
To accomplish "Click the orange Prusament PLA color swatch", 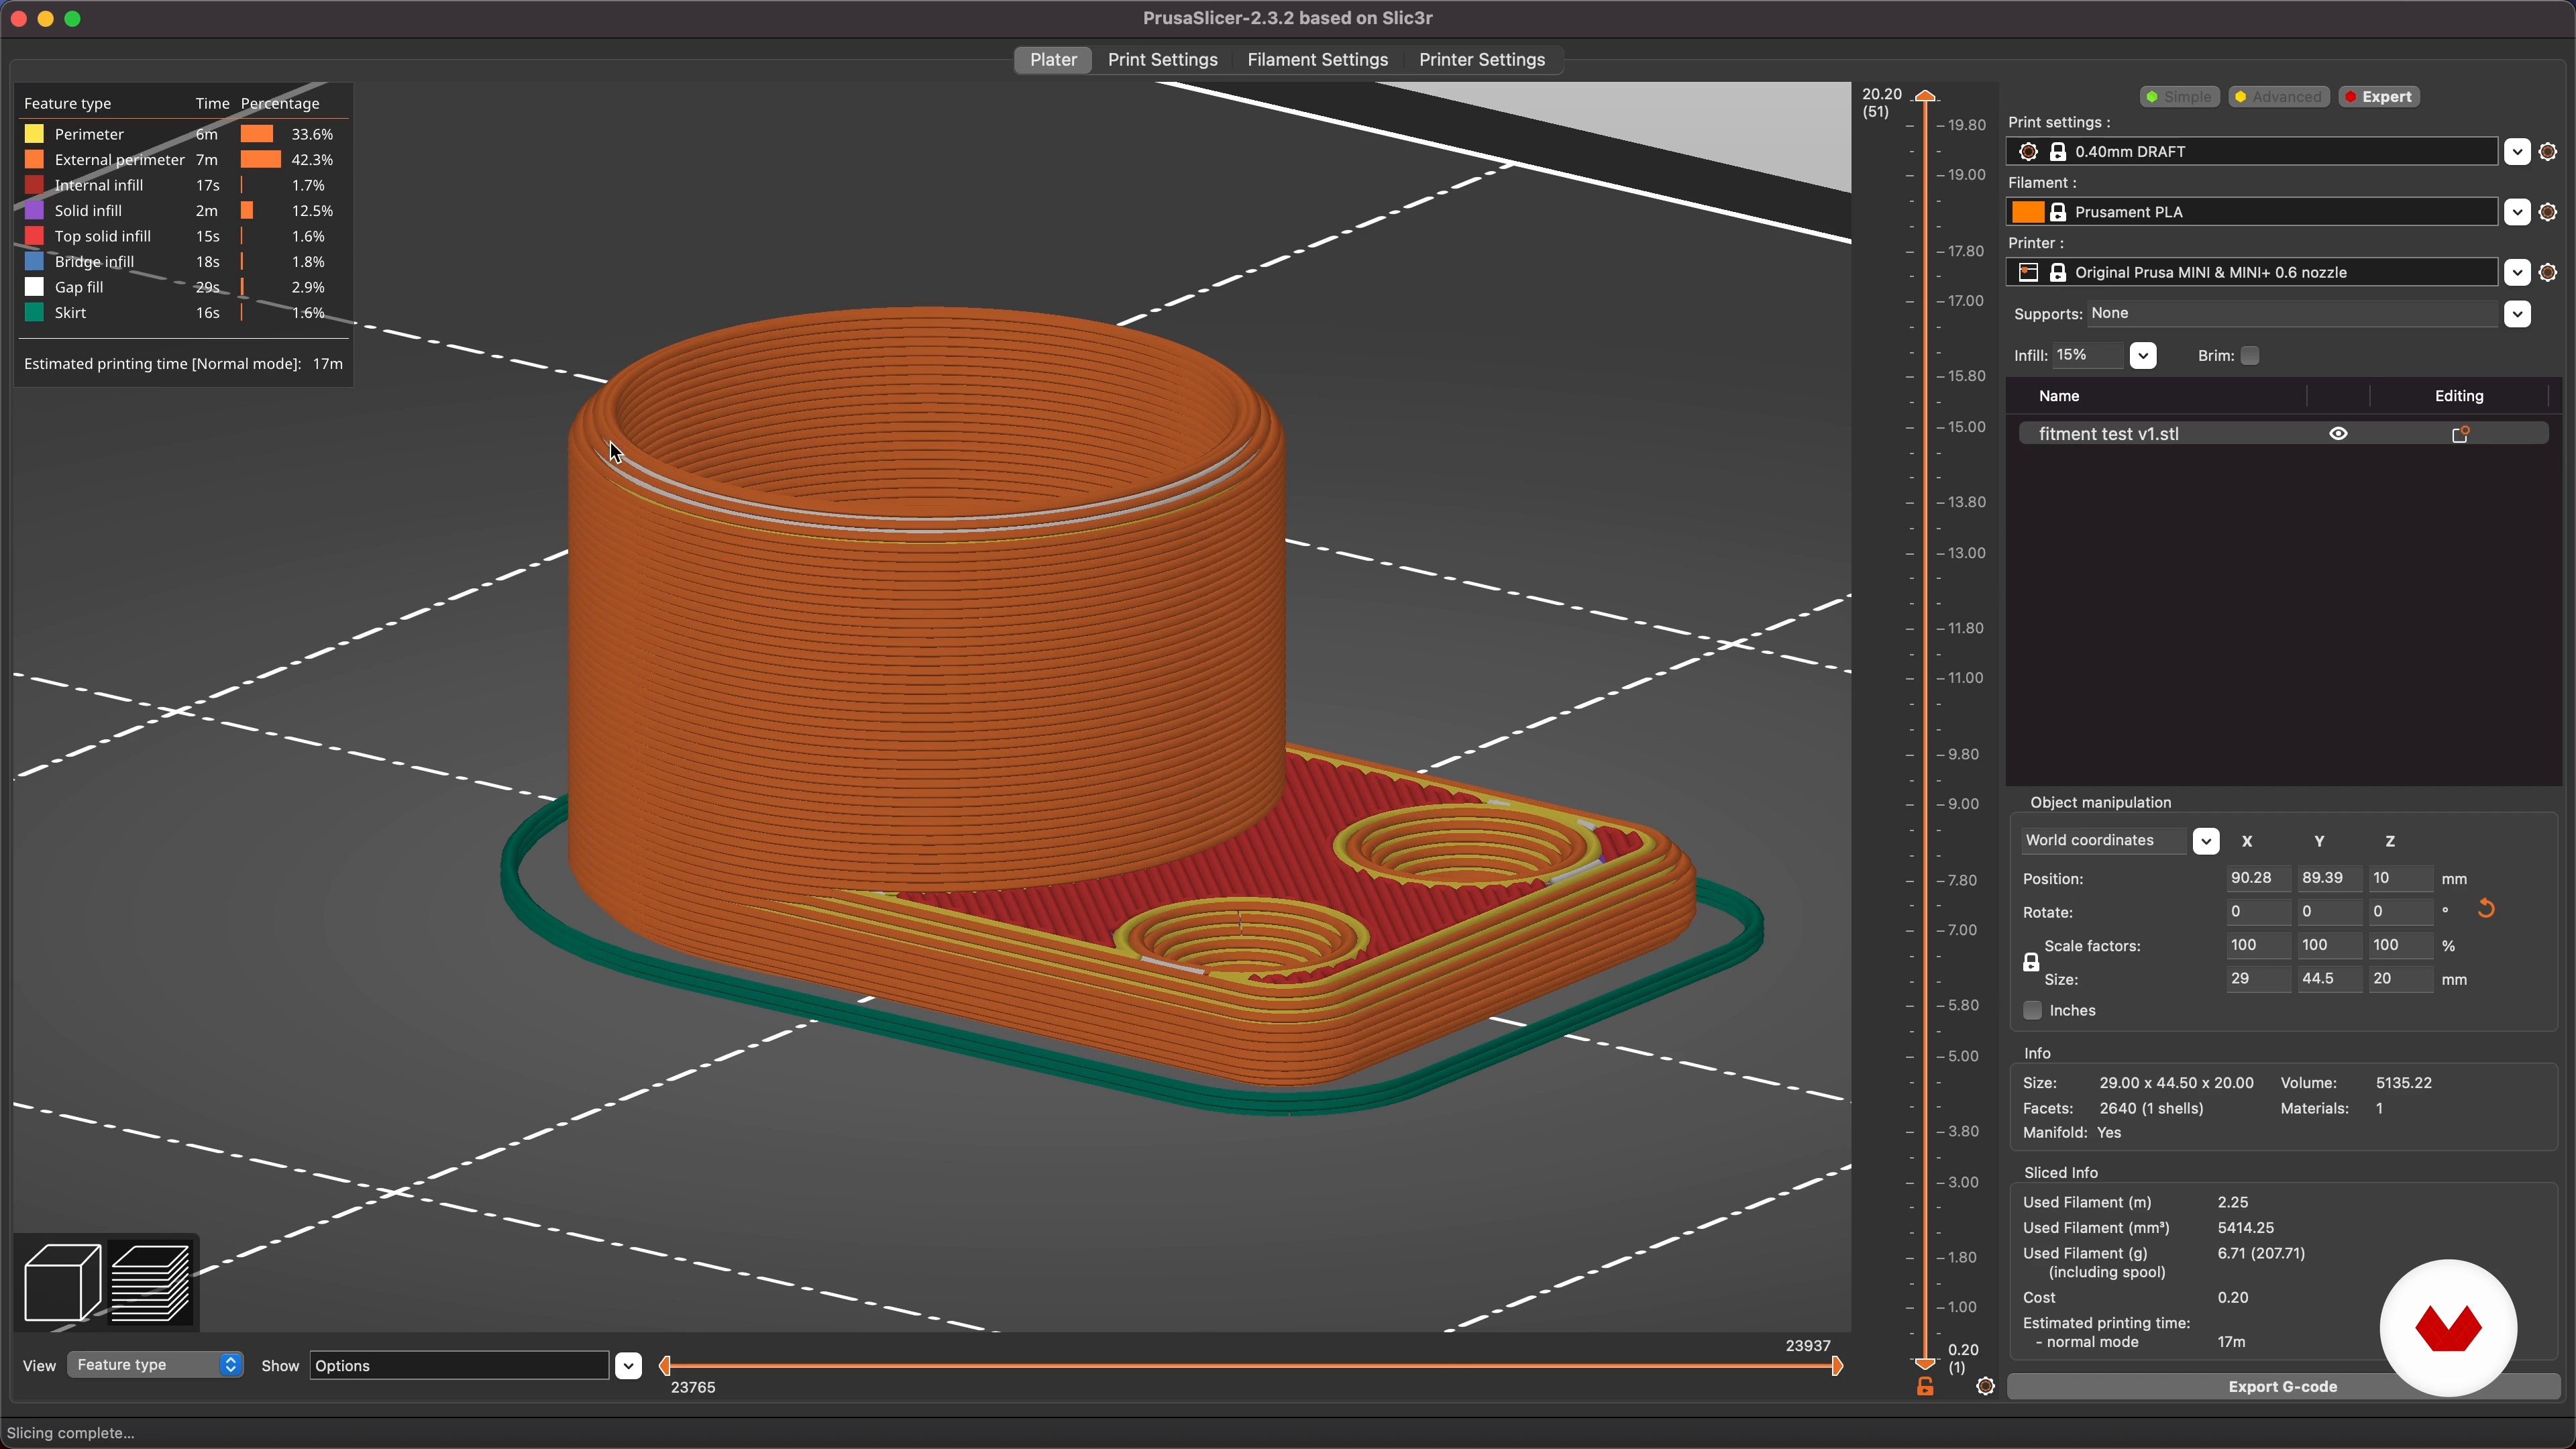I will [2028, 212].
